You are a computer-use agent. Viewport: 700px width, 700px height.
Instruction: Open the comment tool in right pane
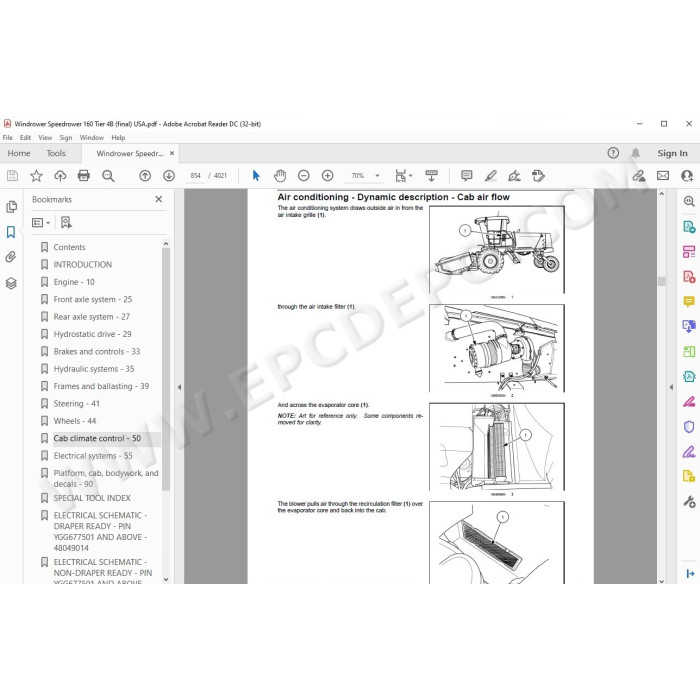coord(689,302)
